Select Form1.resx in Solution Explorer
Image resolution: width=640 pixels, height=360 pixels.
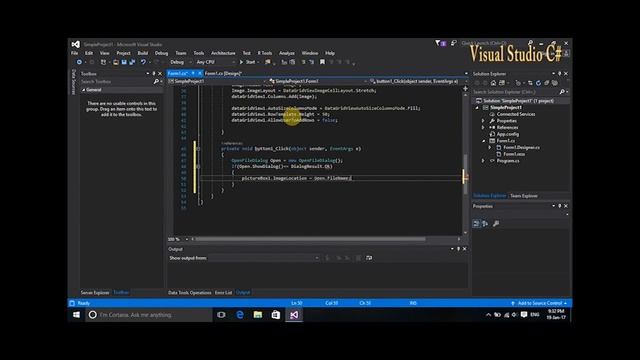coord(514,154)
